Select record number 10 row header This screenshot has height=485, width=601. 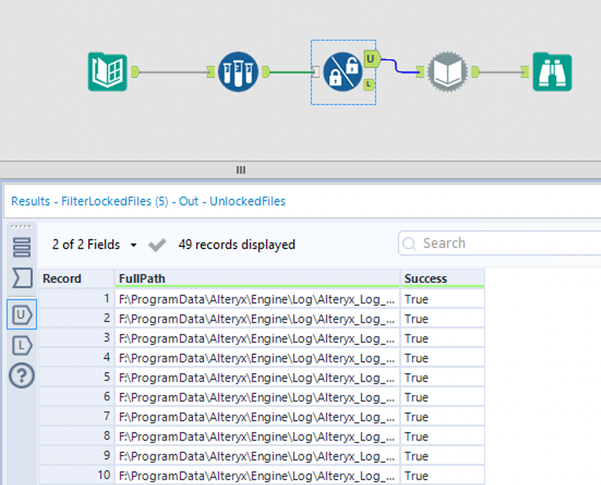click(77, 475)
